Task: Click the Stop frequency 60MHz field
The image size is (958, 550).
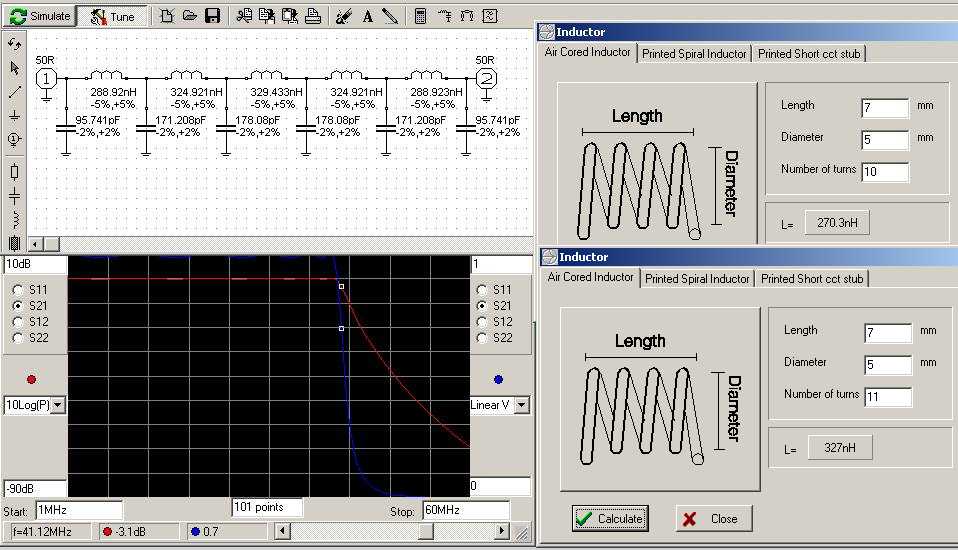Action: (465, 511)
